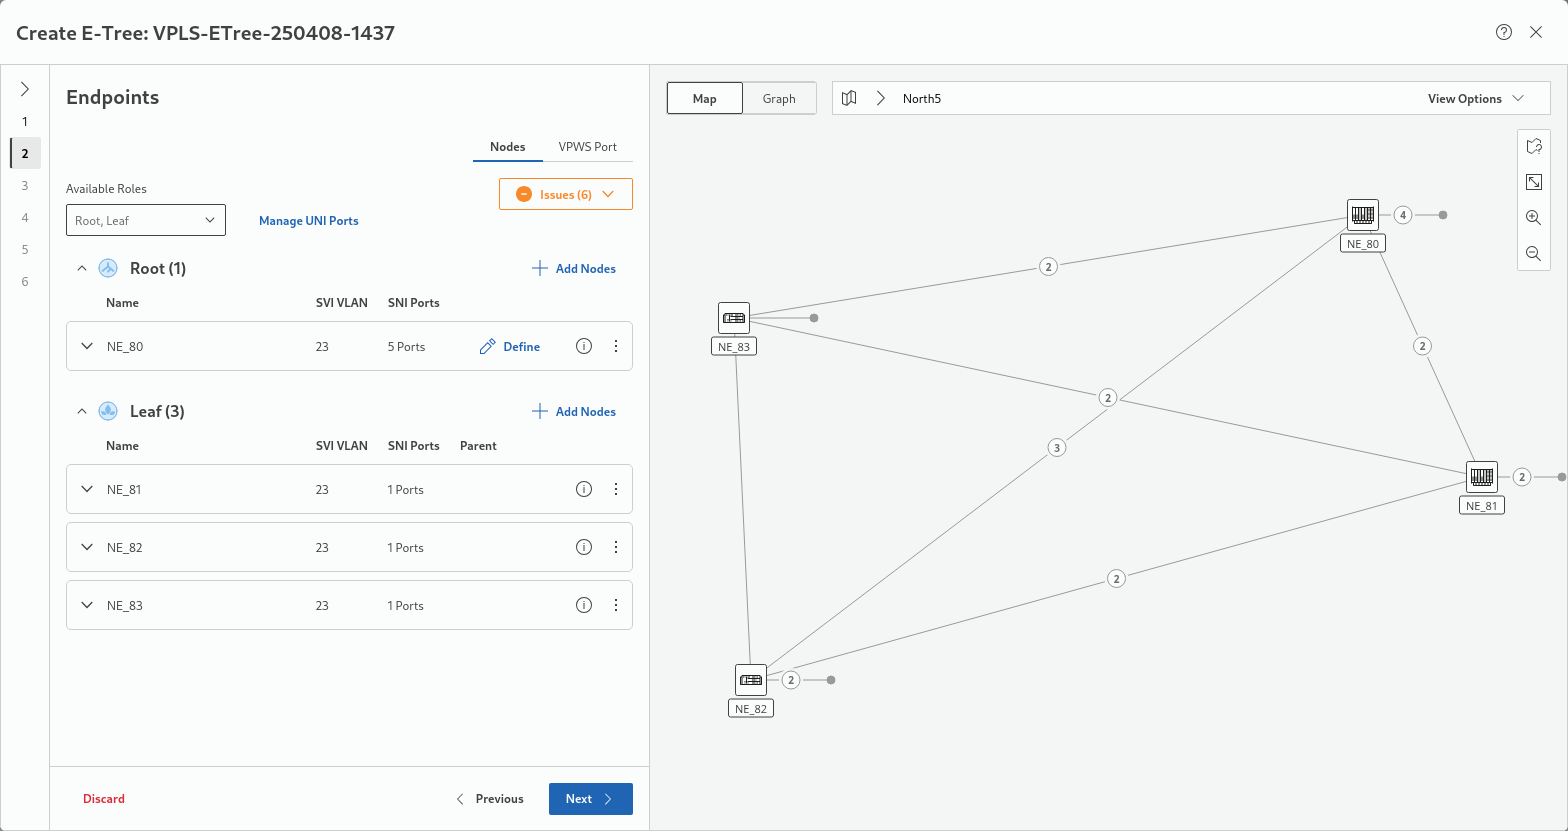This screenshot has width=1568, height=831.
Task: Switch map view to Graph
Action: coord(779,98)
